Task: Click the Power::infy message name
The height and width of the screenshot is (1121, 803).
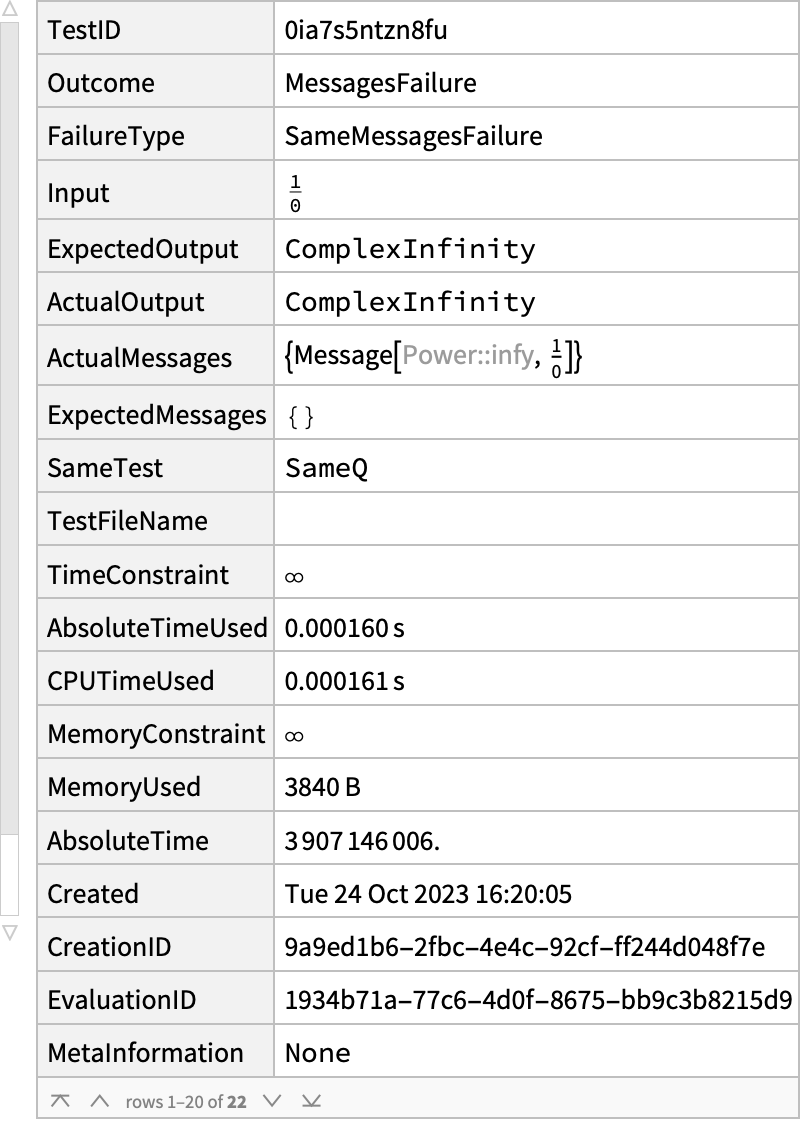Action: coord(468,355)
